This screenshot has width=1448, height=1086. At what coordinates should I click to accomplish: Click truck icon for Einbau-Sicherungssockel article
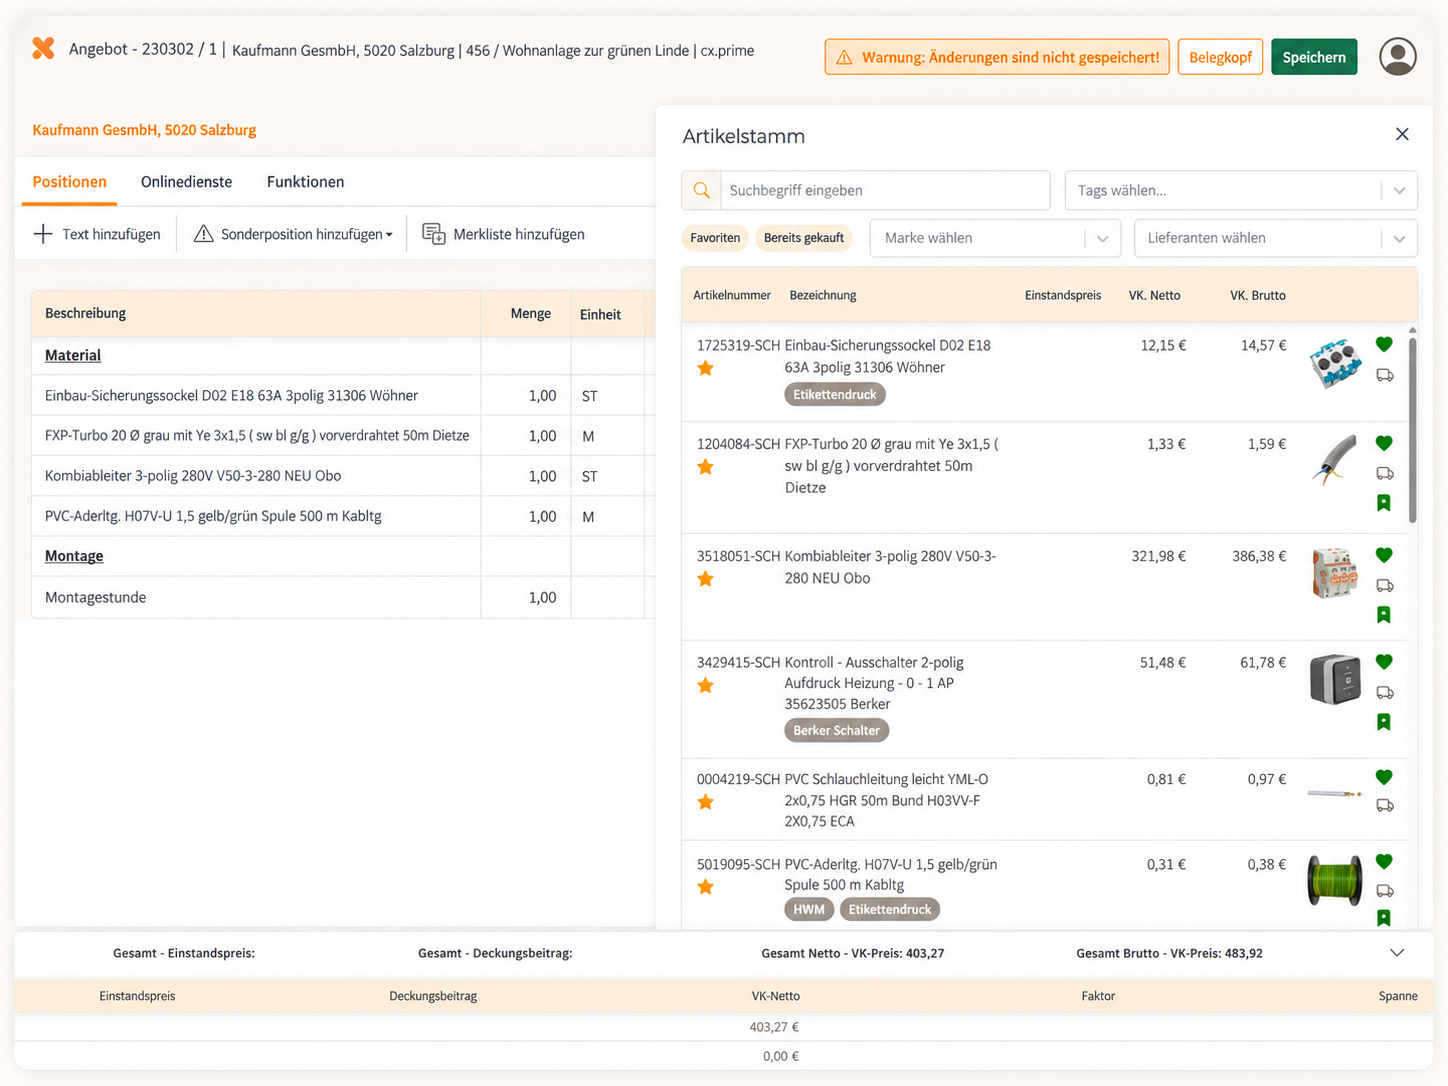coord(1384,375)
